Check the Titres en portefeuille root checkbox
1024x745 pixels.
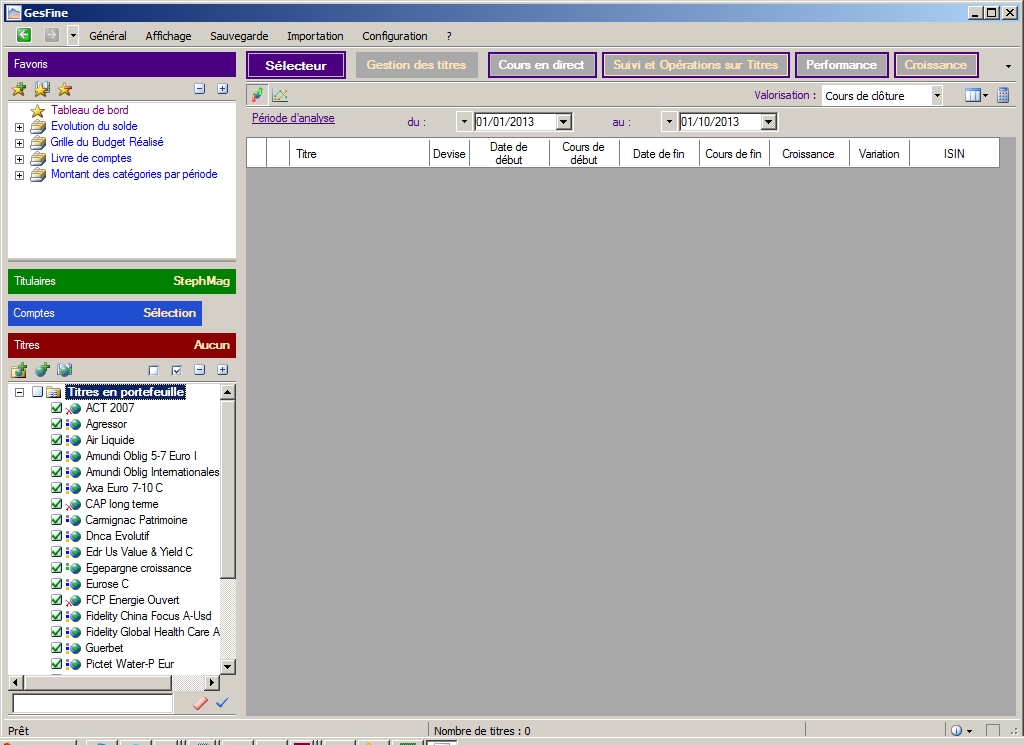point(38,392)
